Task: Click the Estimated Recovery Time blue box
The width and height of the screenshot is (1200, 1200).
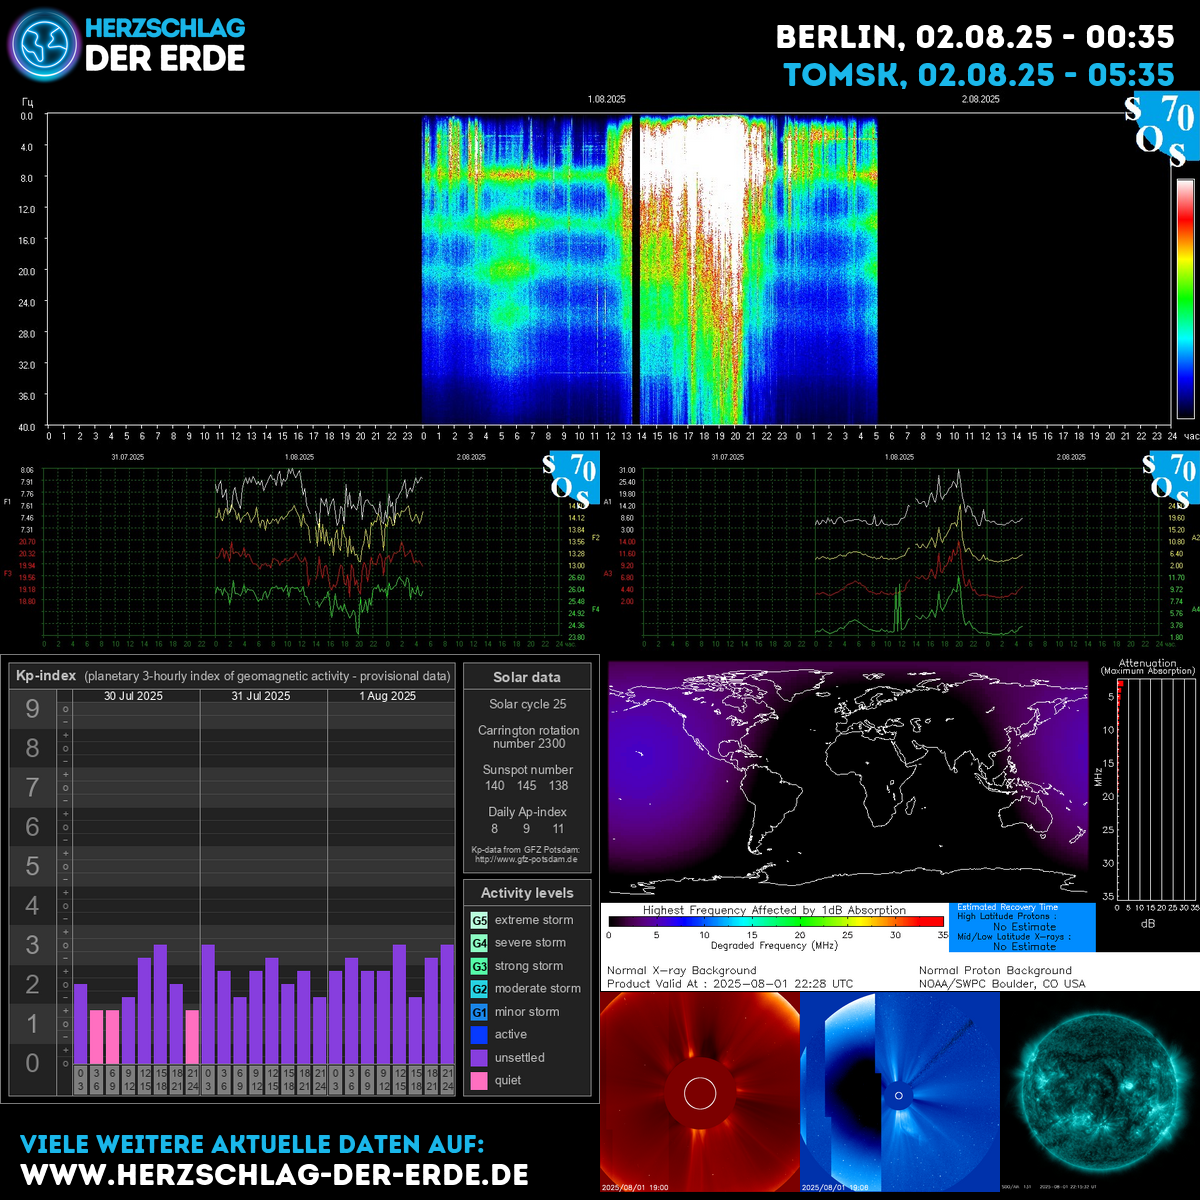Action: [1022, 927]
